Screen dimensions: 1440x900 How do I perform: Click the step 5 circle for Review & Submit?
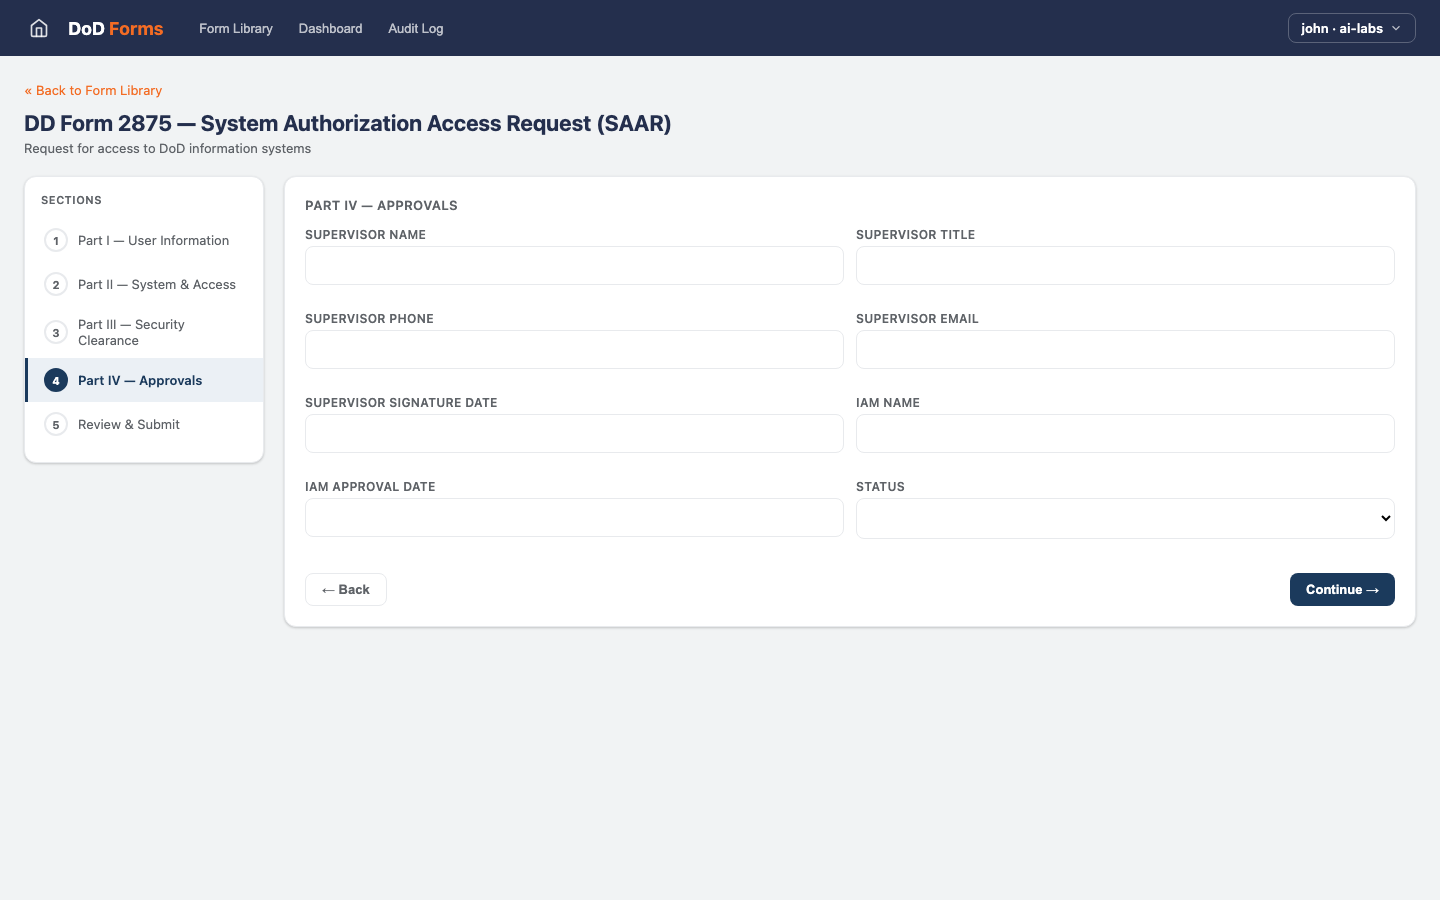pyautogui.click(x=55, y=424)
